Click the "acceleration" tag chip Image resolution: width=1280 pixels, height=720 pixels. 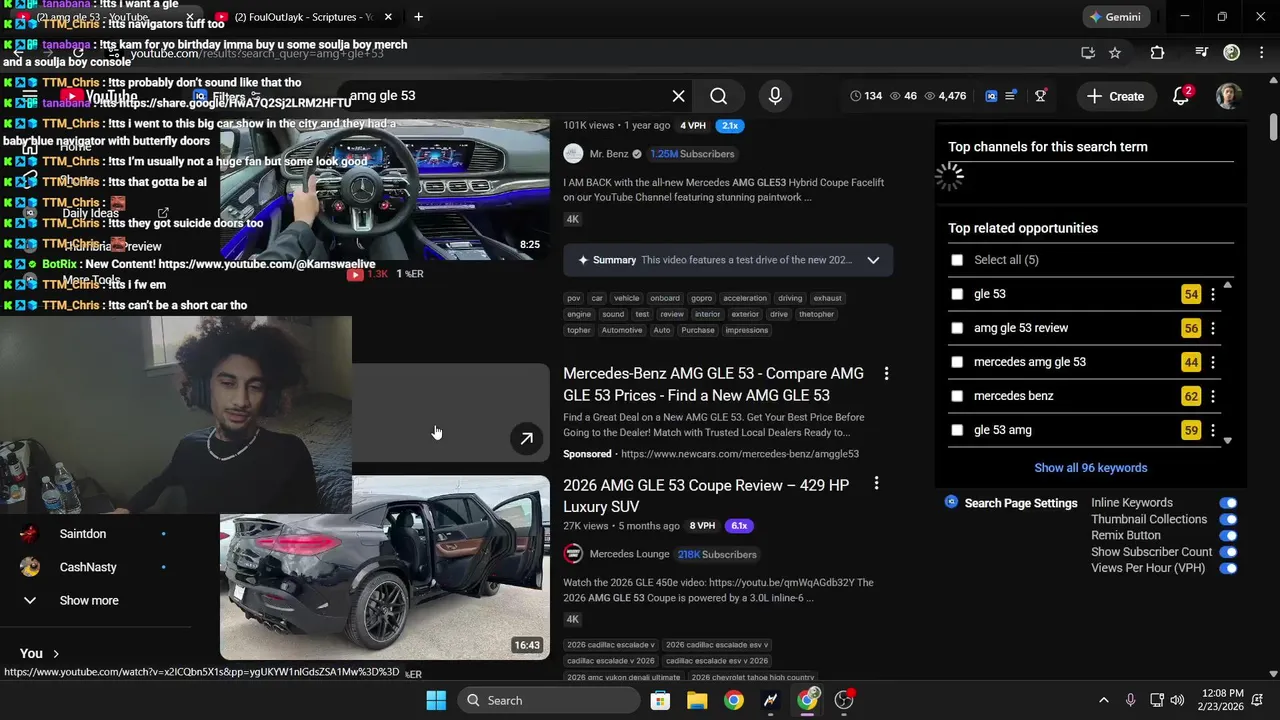(x=745, y=298)
